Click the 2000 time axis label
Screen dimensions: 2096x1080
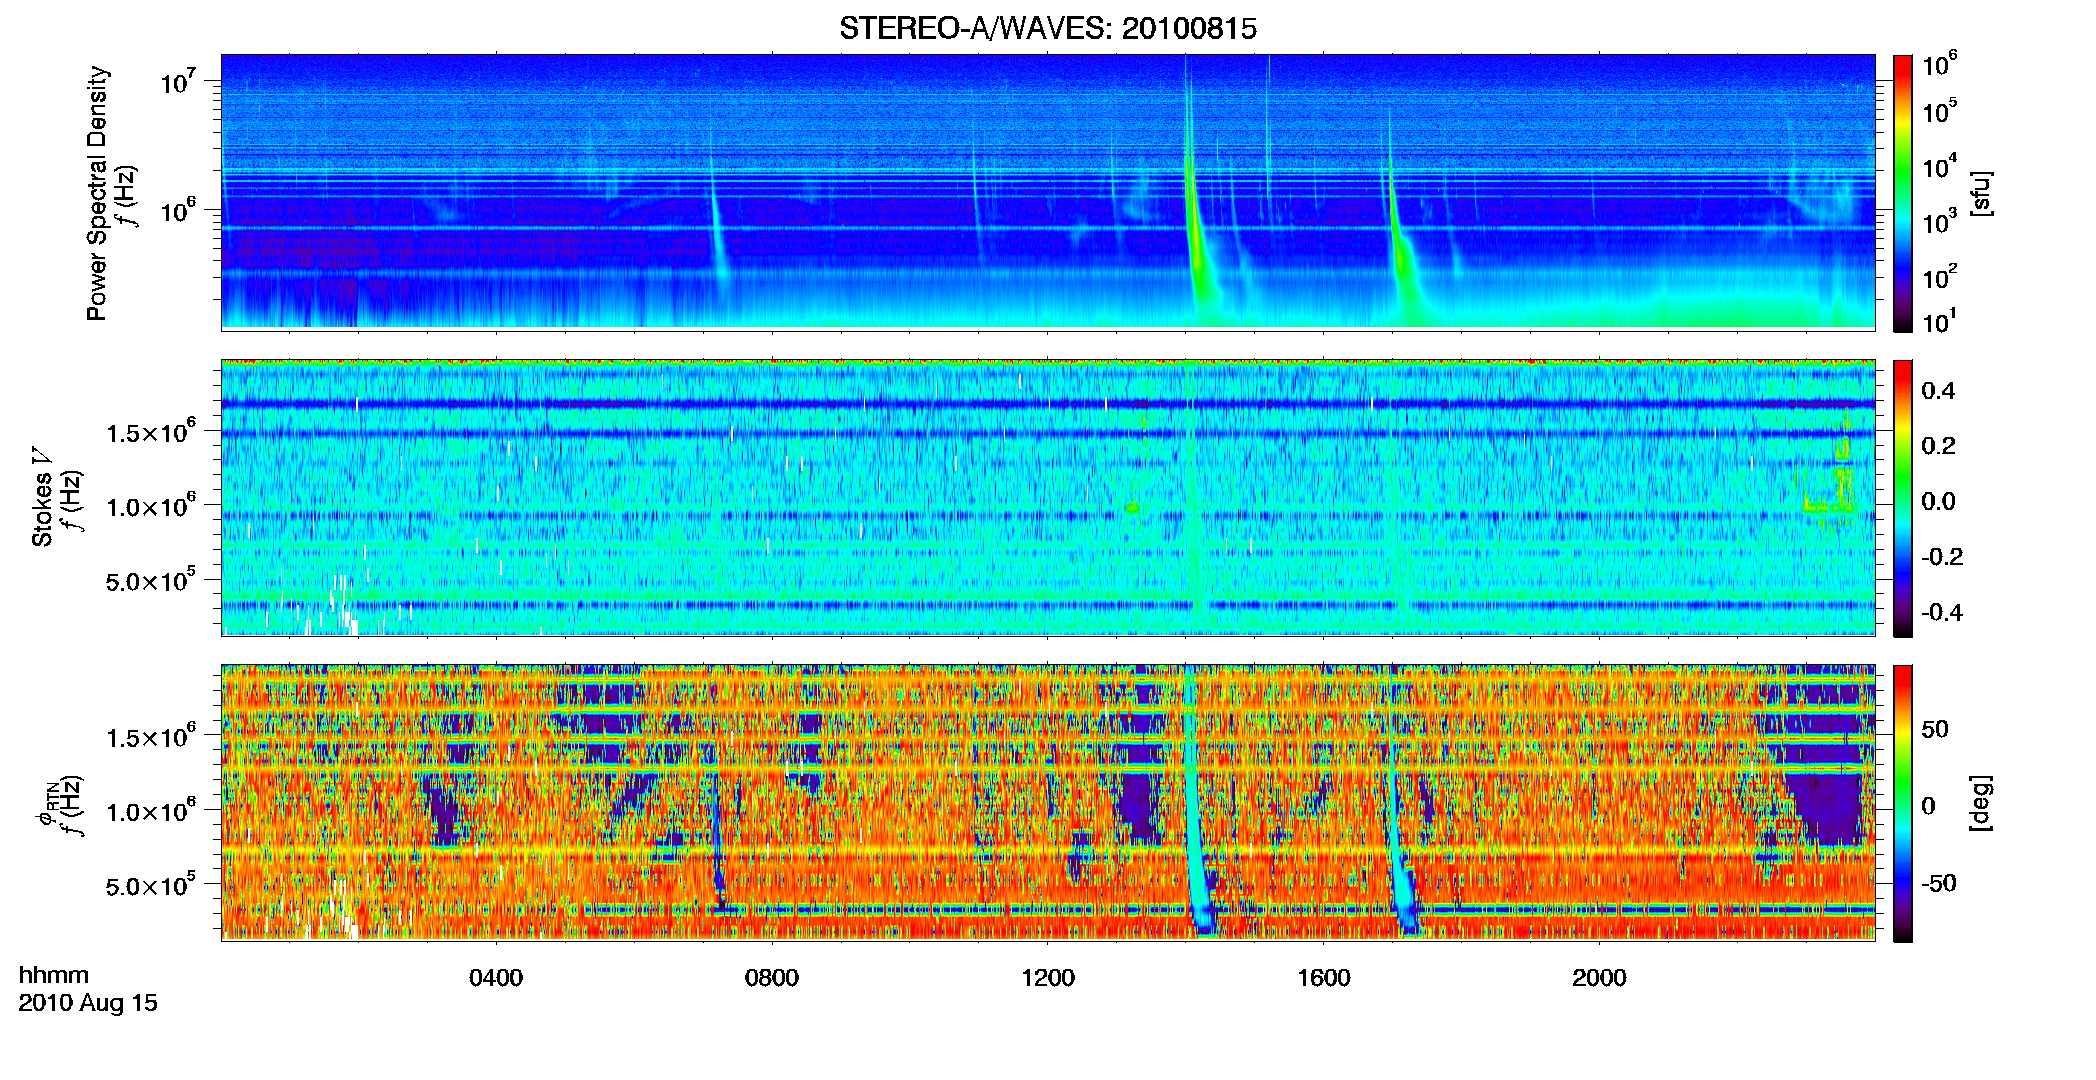click(1599, 977)
